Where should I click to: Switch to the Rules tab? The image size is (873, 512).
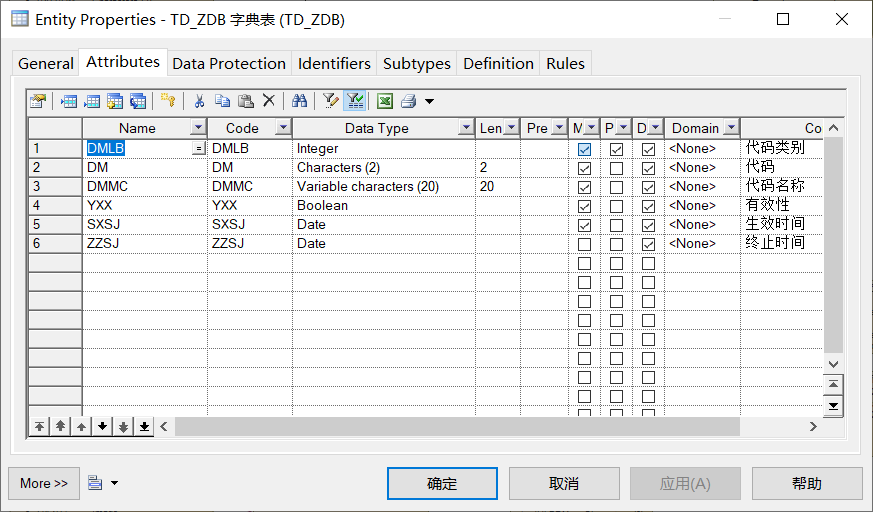point(565,63)
